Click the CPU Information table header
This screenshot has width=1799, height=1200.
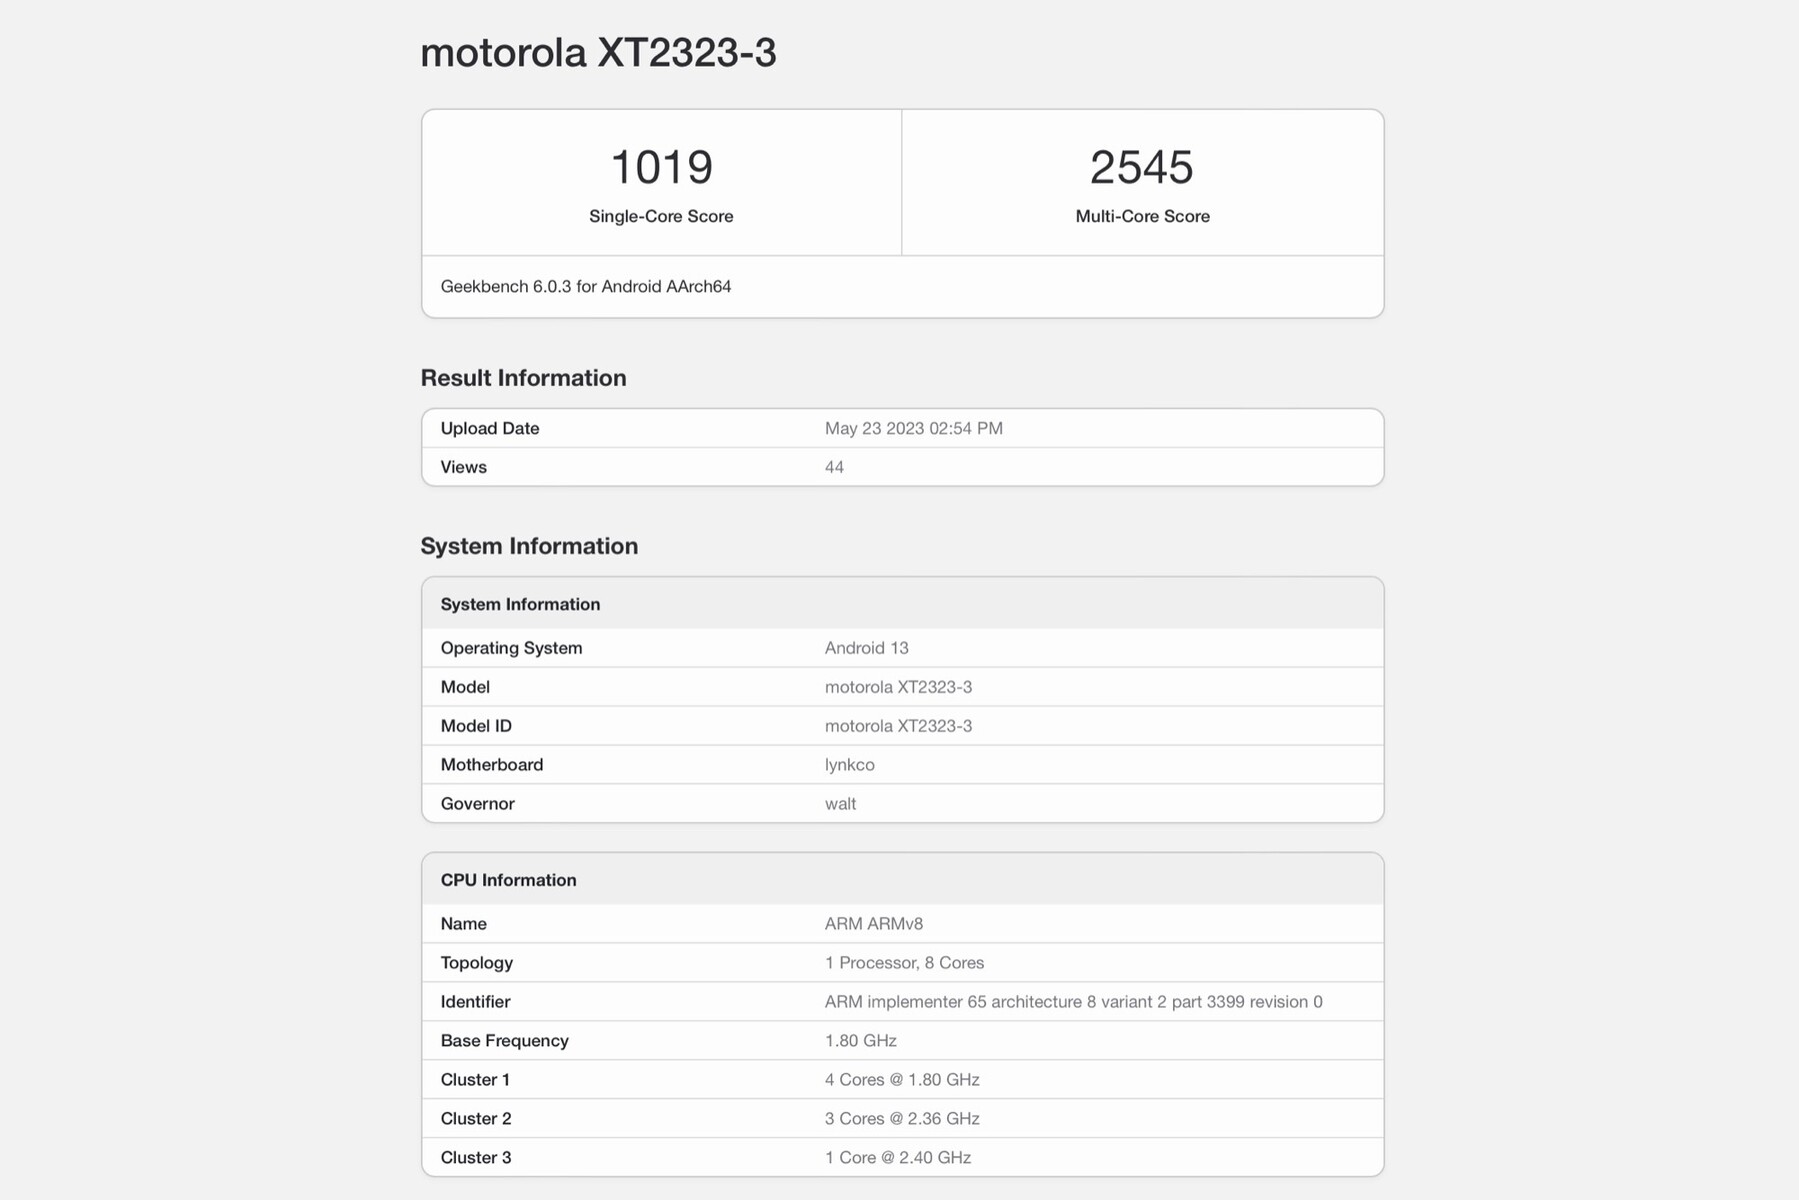click(x=508, y=880)
